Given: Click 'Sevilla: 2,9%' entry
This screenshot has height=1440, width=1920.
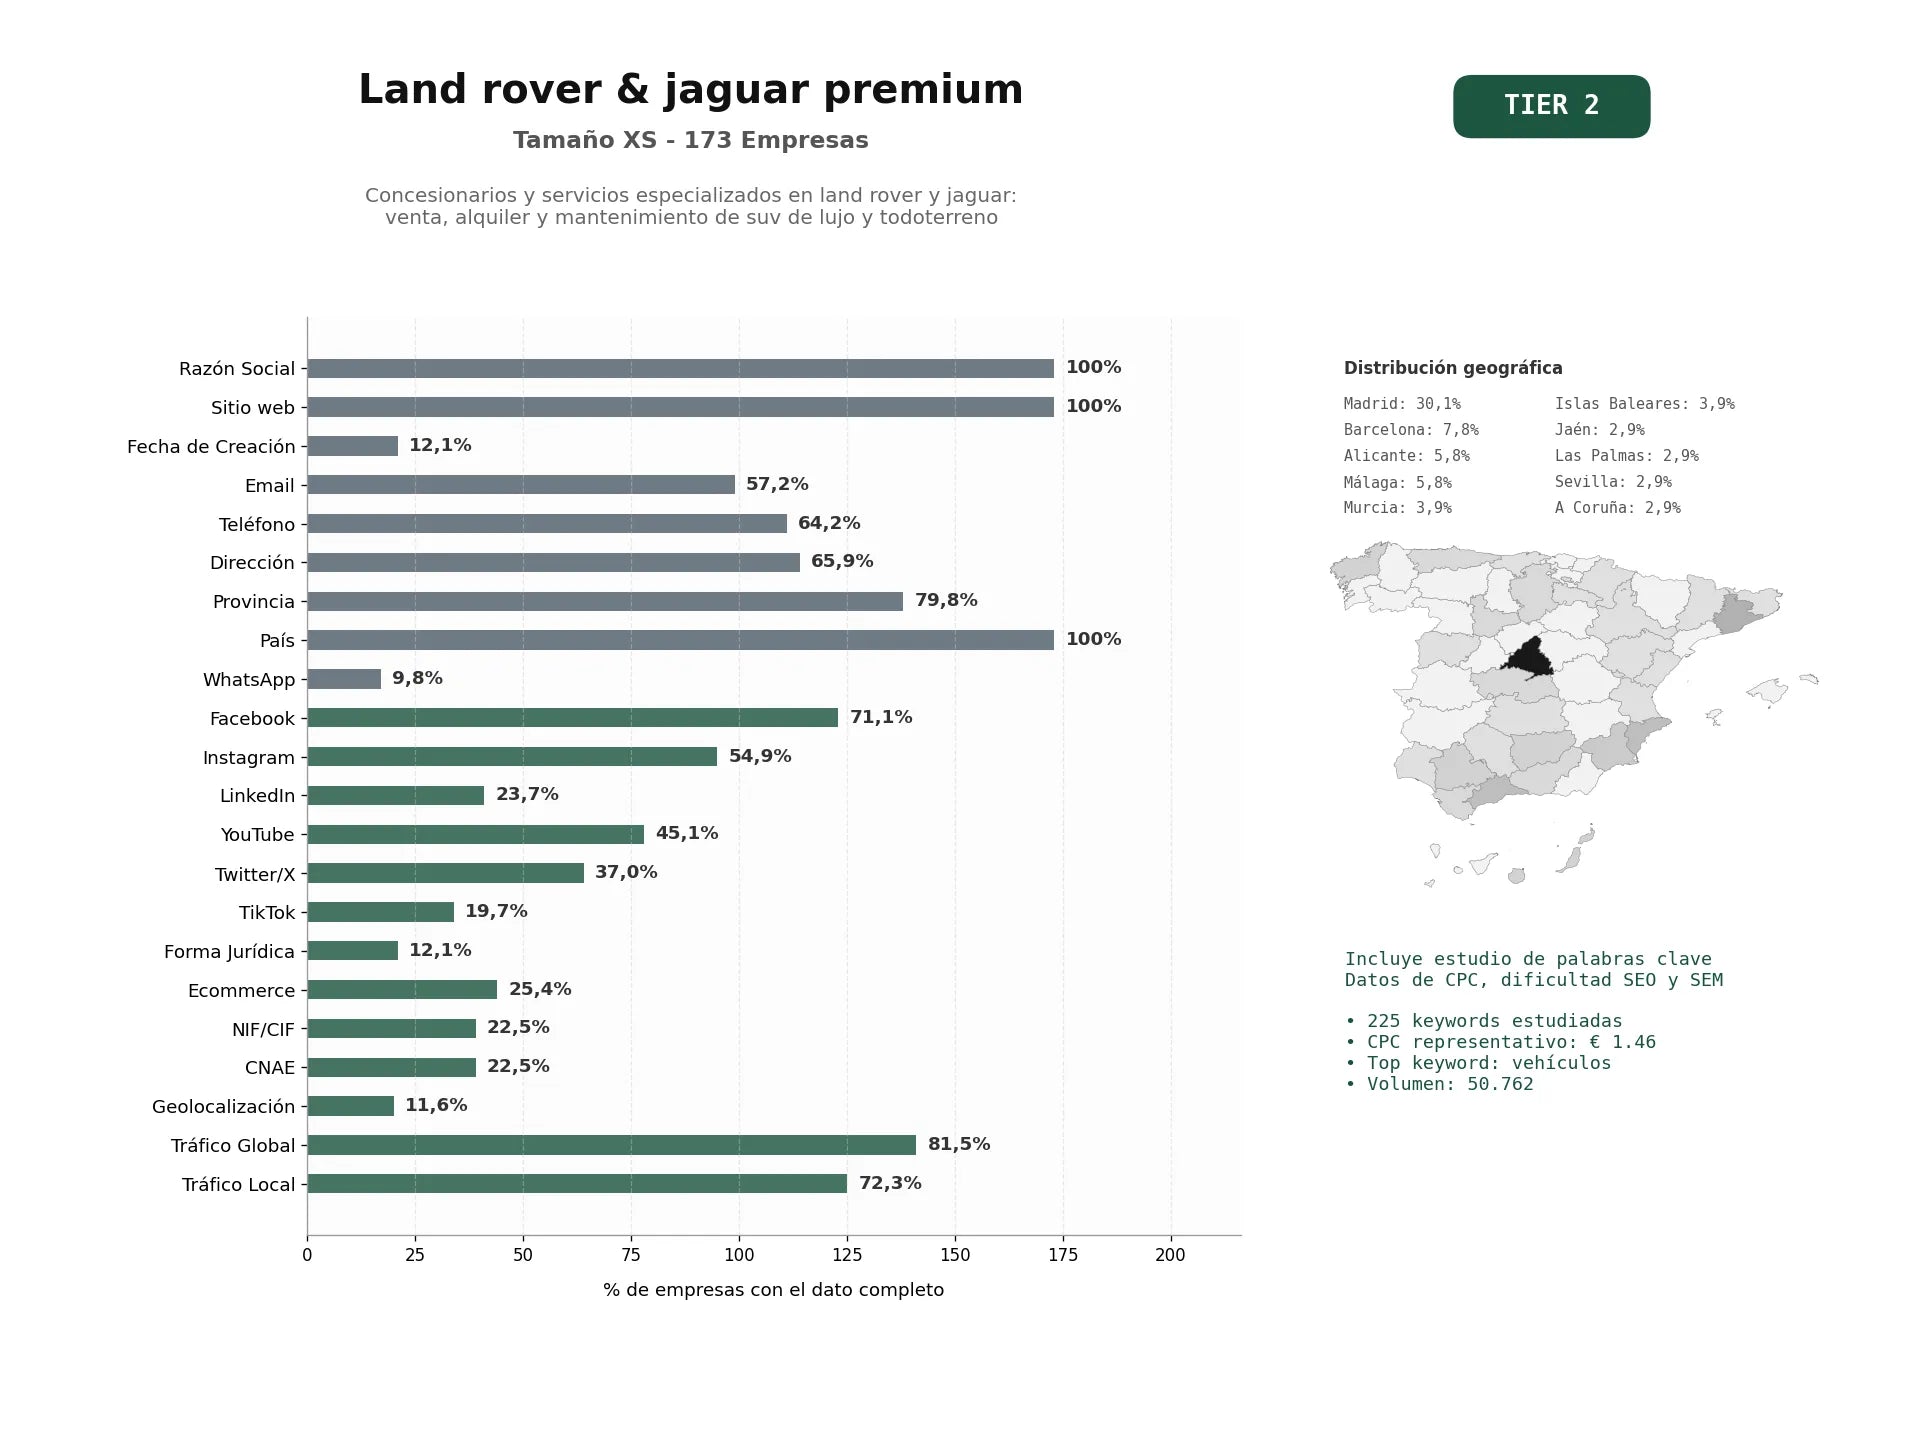Looking at the screenshot, I should pyautogui.click(x=1613, y=482).
